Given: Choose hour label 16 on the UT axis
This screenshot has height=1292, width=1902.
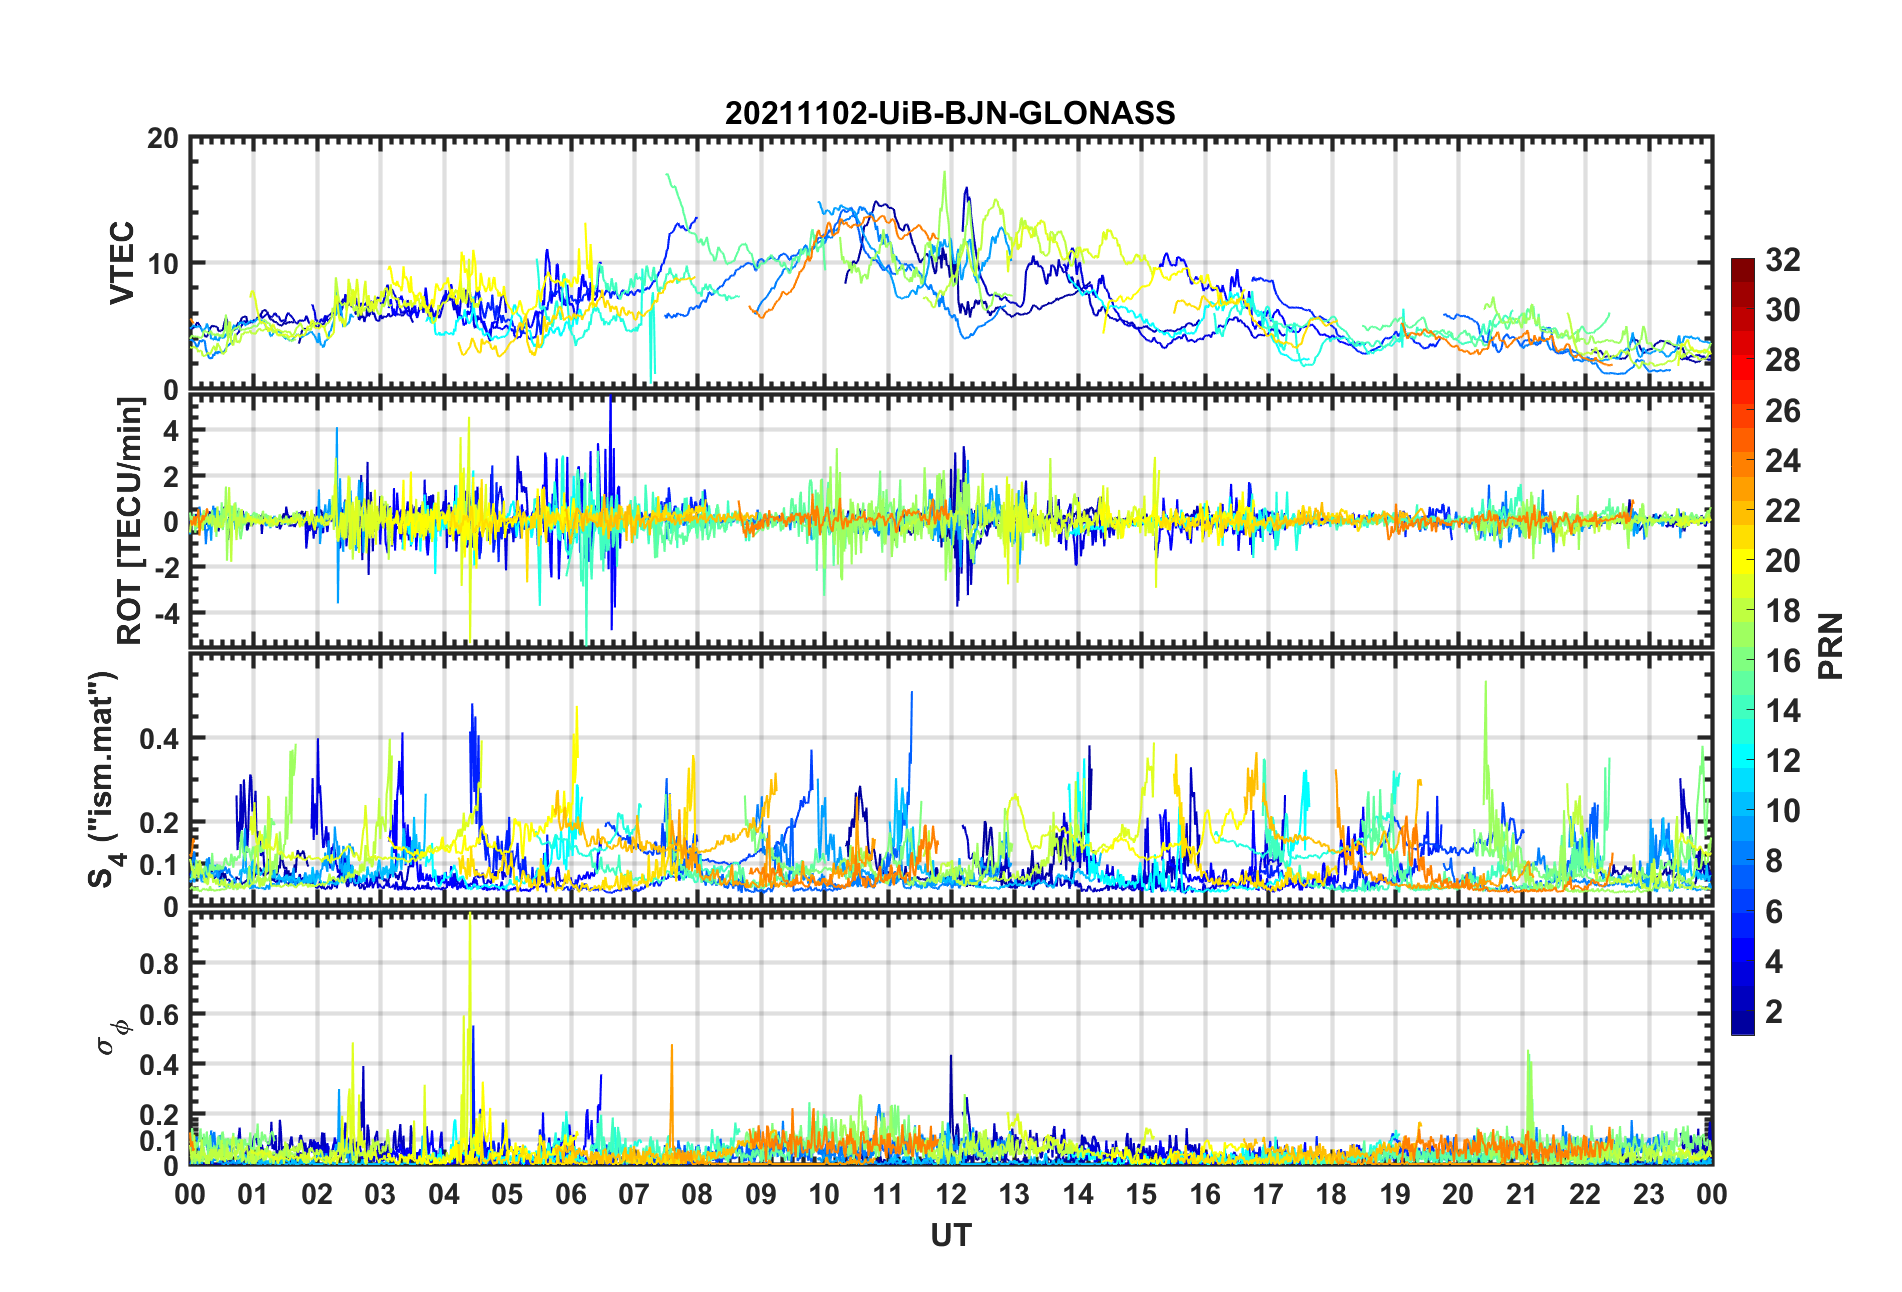Looking at the screenshot, I should 1205,1195.
